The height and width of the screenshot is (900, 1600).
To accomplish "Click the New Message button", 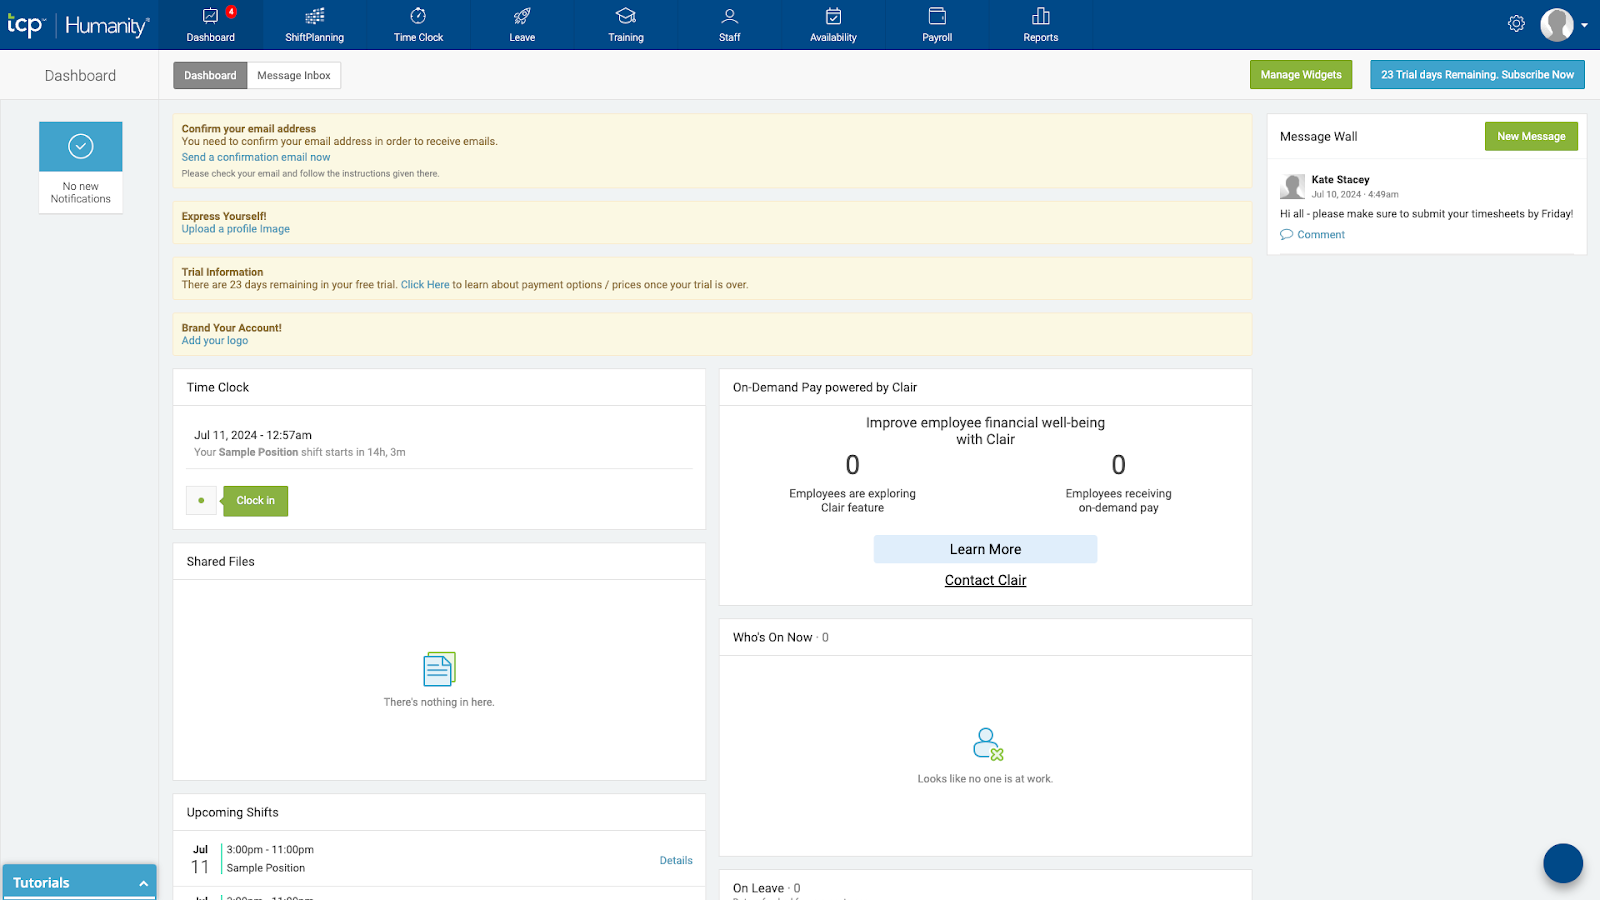I will [x=1530, y=137].
